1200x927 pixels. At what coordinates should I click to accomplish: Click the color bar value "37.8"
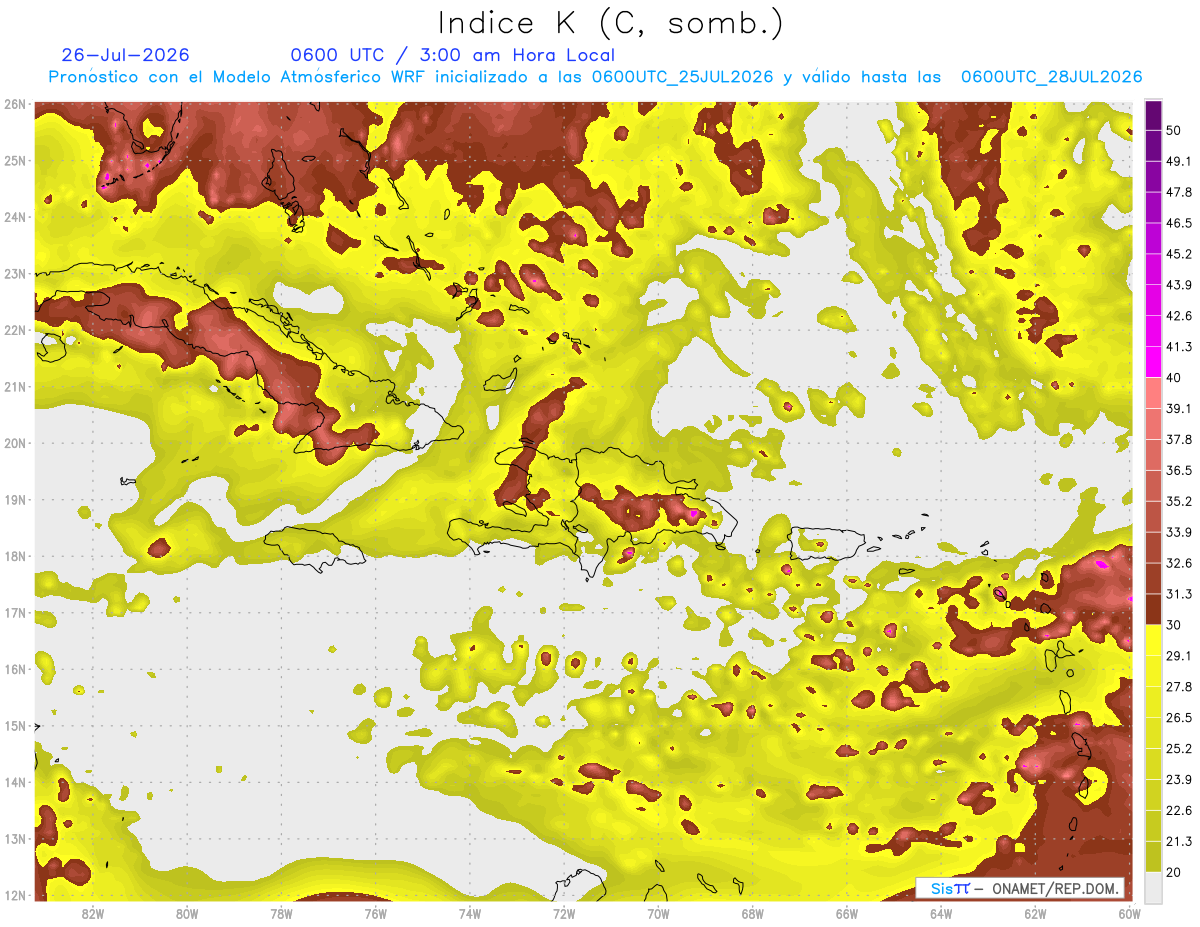coord(1178,439)
